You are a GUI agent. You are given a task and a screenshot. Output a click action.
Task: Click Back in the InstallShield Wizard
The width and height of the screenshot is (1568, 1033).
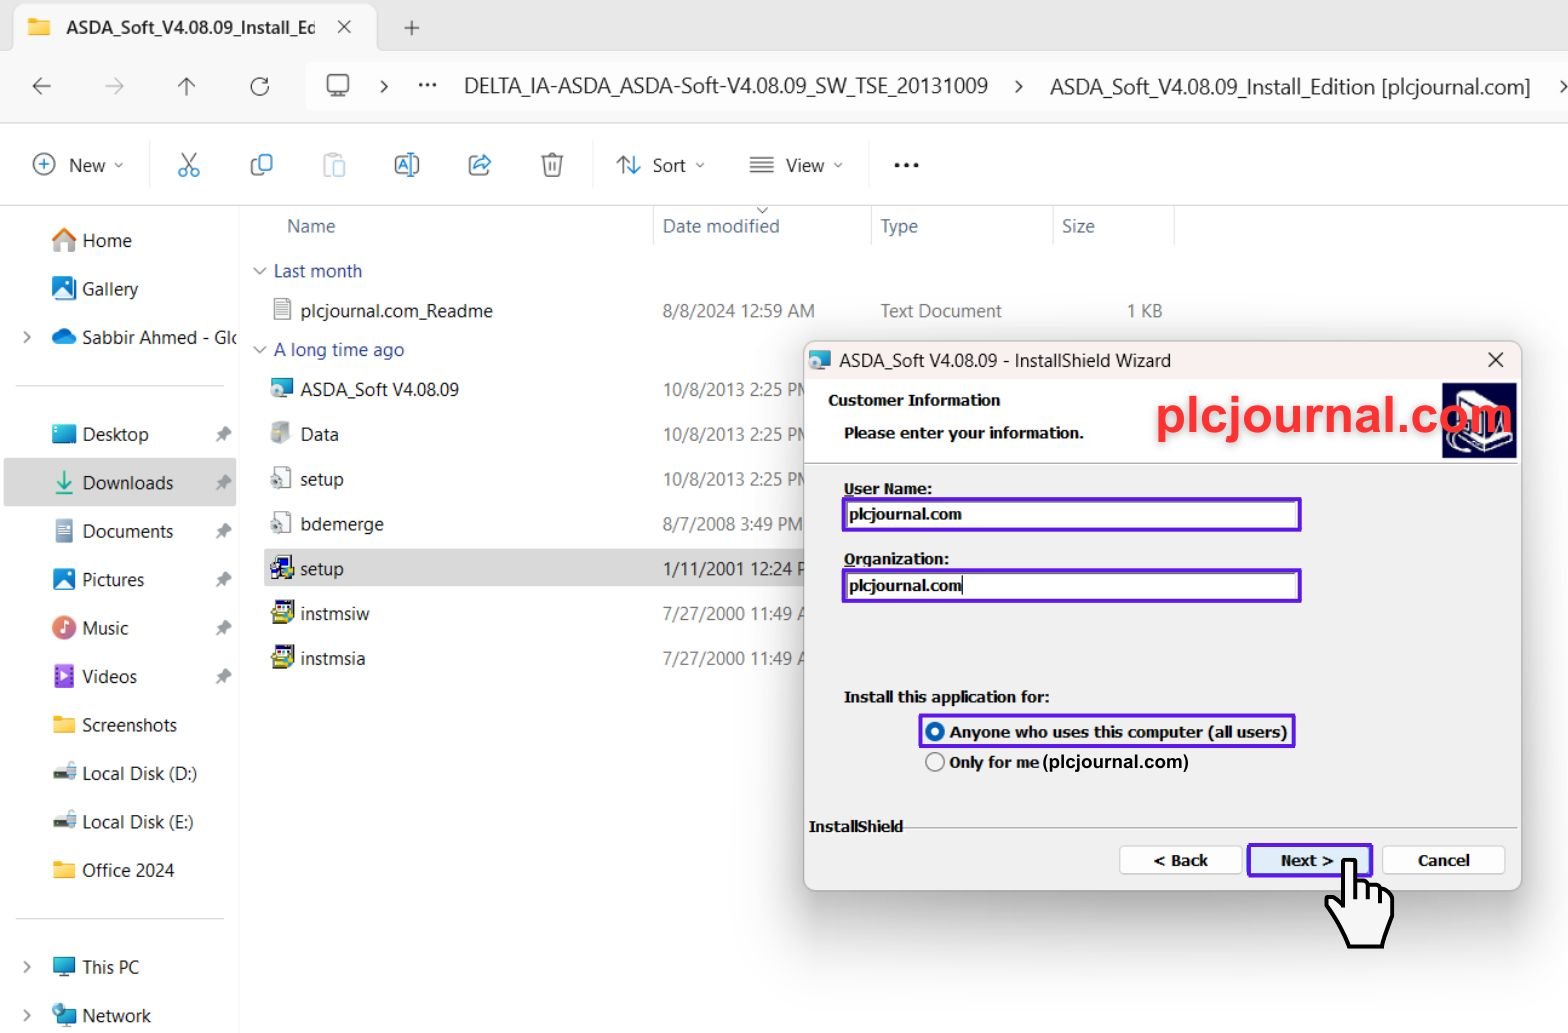(1180, 860)
